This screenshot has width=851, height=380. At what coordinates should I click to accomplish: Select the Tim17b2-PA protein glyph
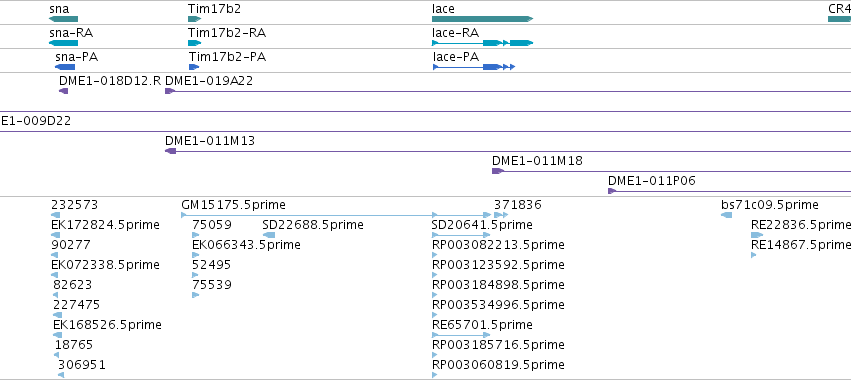click(x=194, y=67)
